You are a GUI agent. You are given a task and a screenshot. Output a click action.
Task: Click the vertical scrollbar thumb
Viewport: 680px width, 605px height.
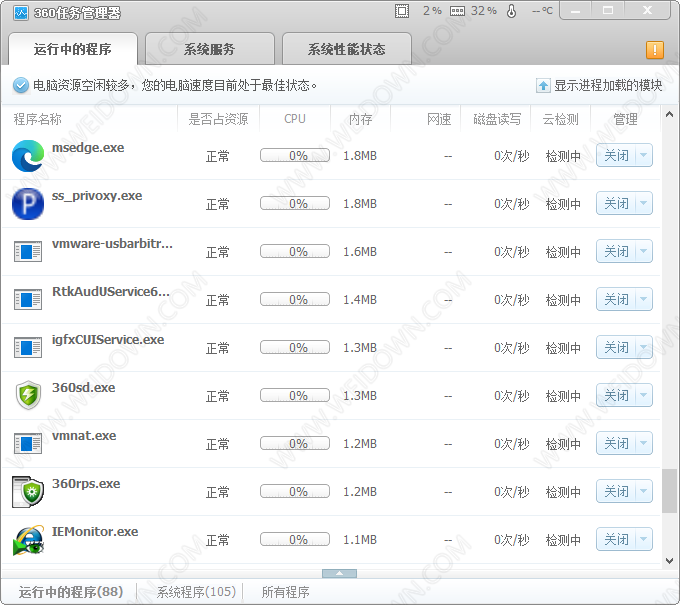click(669, 491)
